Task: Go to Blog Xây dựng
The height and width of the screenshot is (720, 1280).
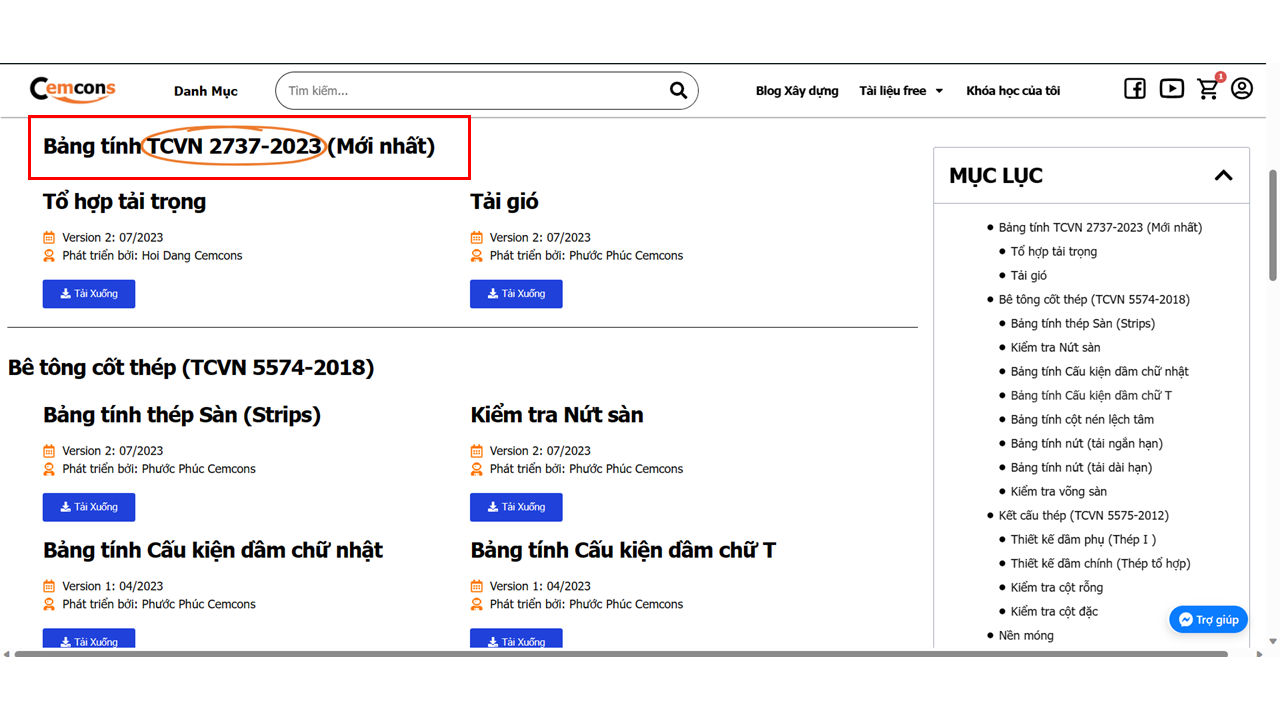Action: 797,91
